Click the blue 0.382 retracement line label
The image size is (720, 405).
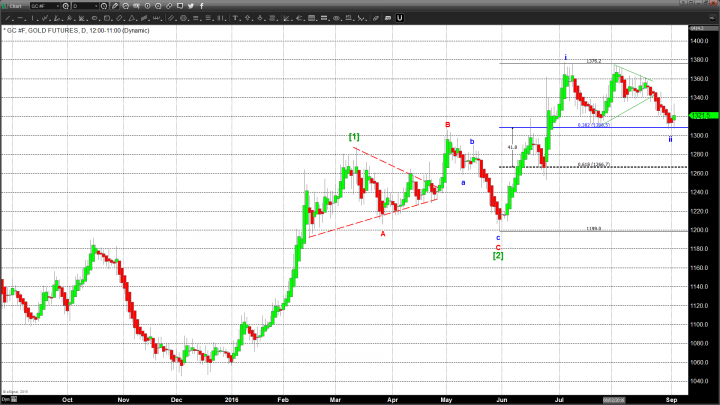594,125
